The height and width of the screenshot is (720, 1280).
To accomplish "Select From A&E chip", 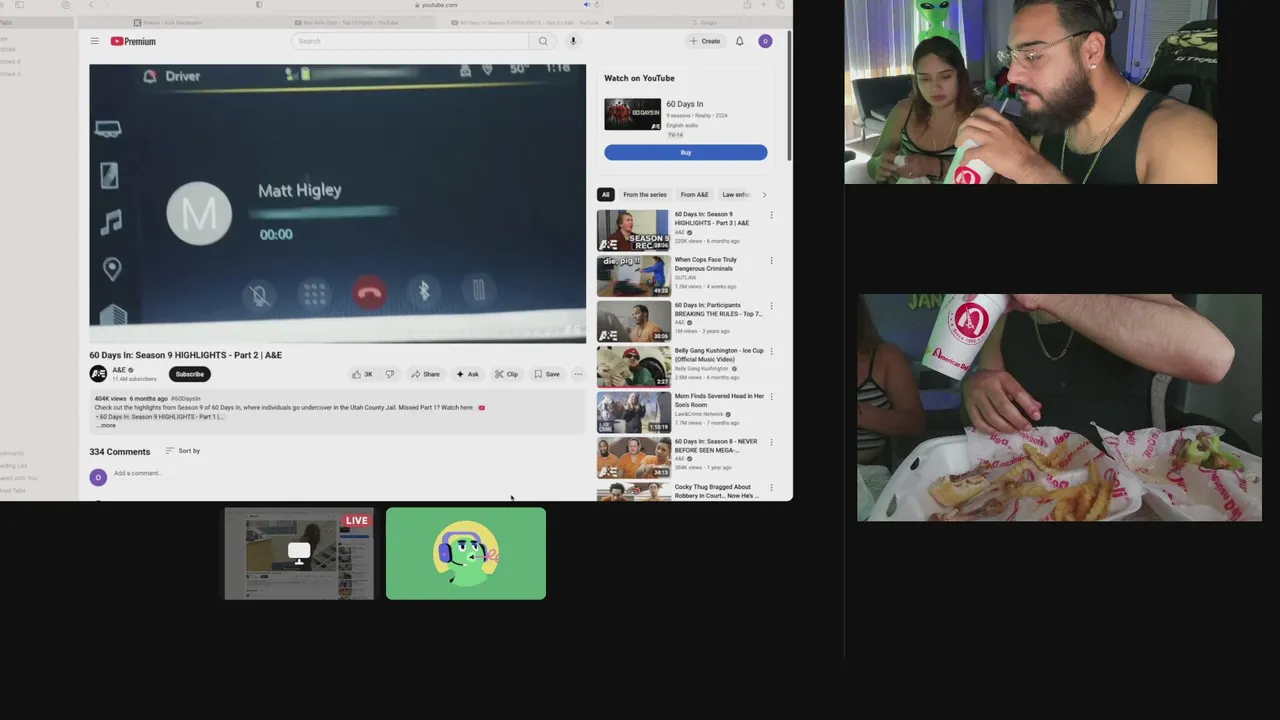I will [694, 195].
